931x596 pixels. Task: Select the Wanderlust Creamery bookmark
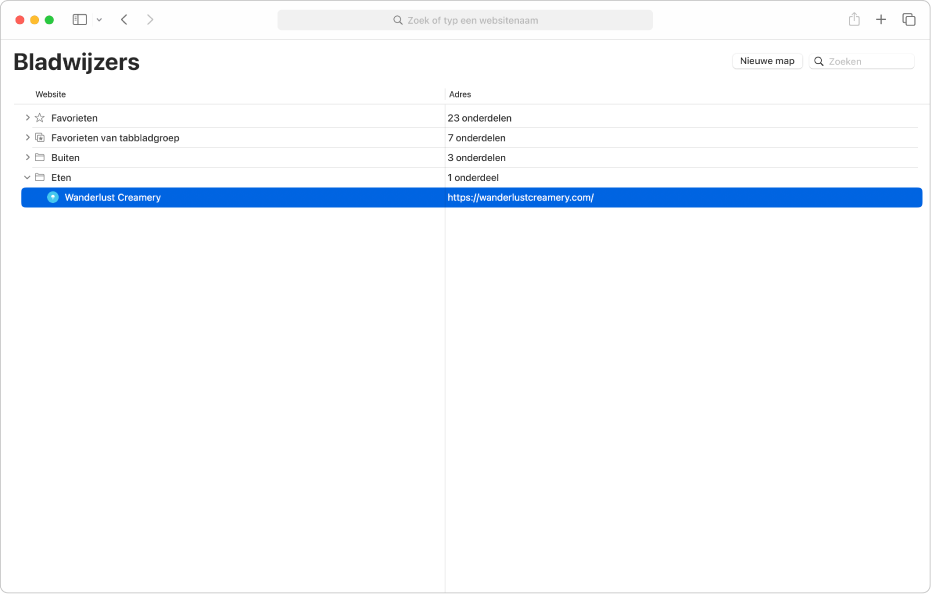point(471,197)
